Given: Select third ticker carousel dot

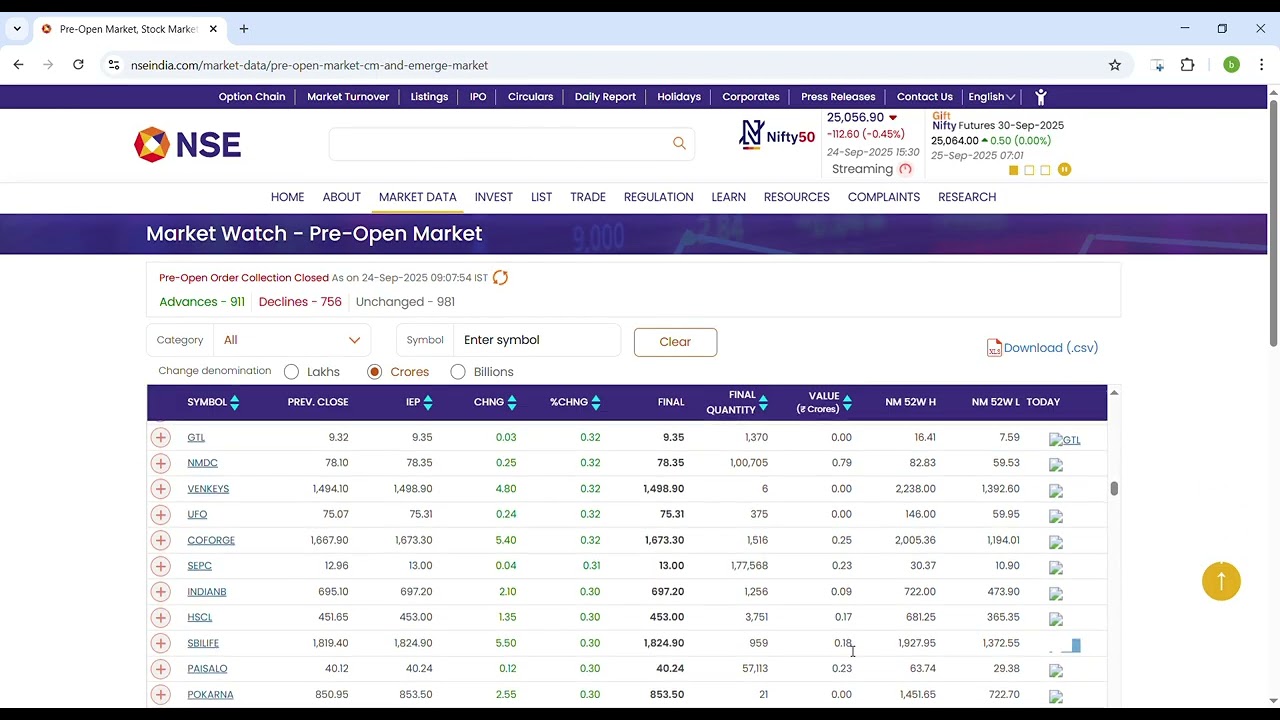Looking at the screenshot, I should (x=1045, y=170).
